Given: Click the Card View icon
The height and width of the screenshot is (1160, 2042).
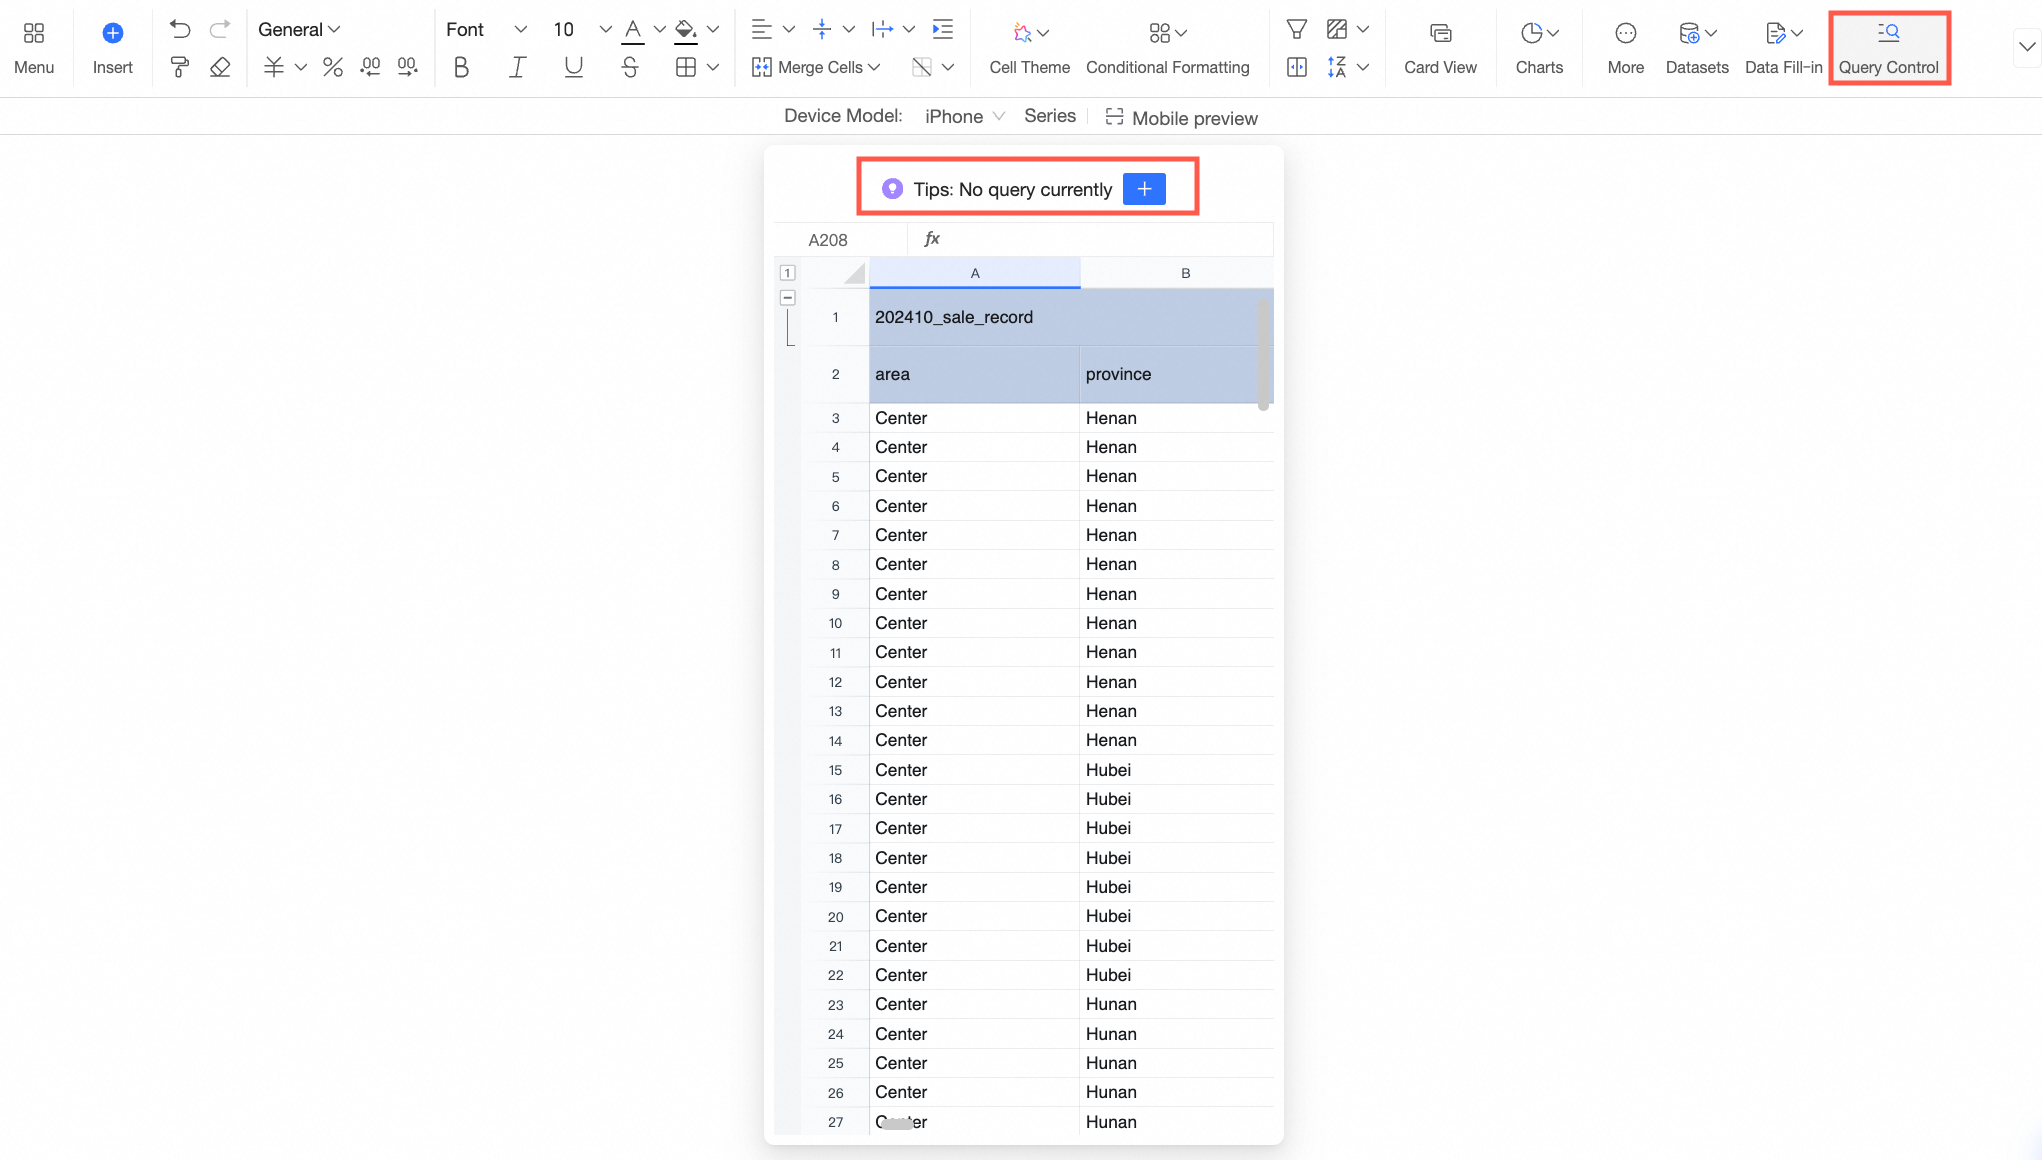Looking at the screenshot, I should (x=1440, y=34).
